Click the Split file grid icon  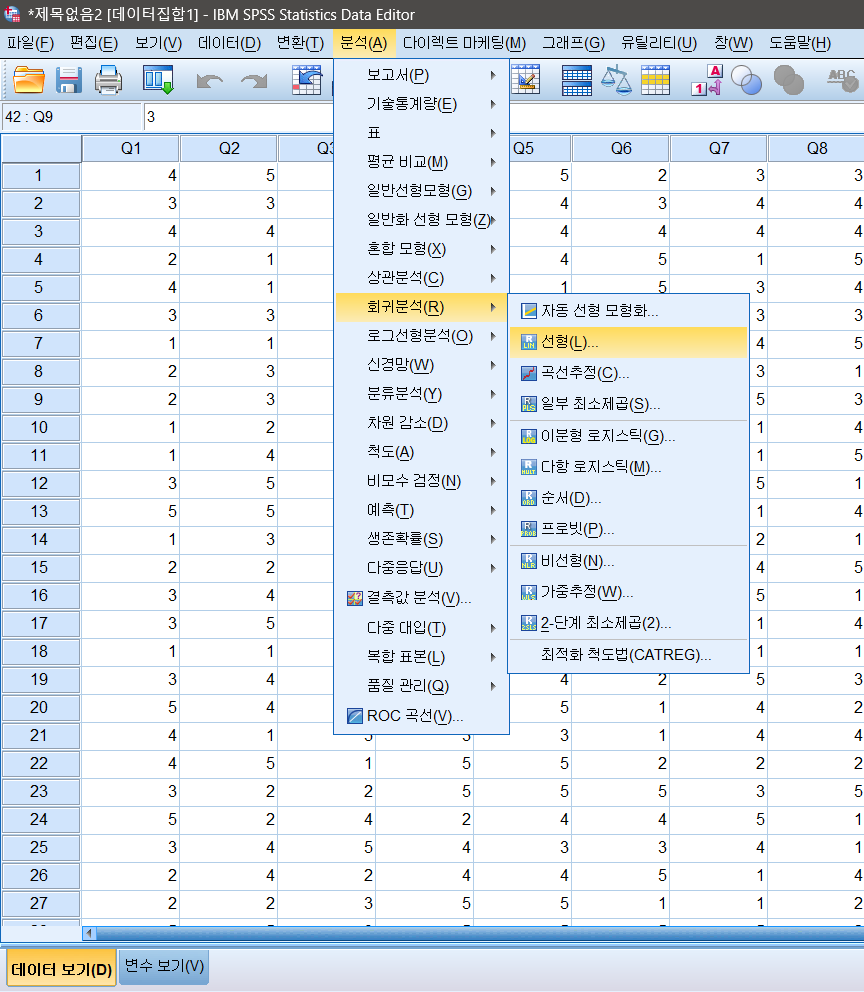click(576, 80)
